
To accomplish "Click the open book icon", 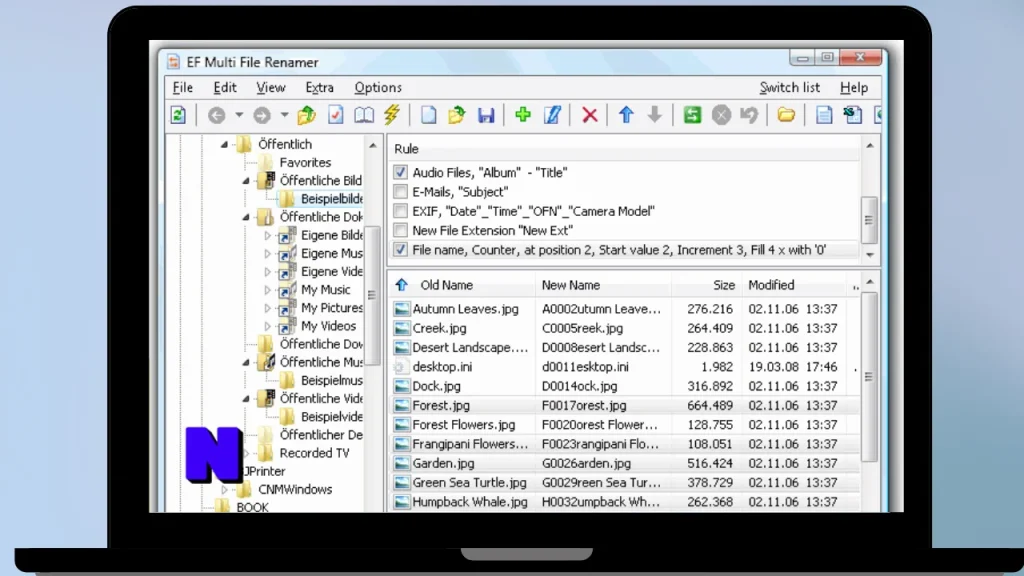I will tap(364, 115).
